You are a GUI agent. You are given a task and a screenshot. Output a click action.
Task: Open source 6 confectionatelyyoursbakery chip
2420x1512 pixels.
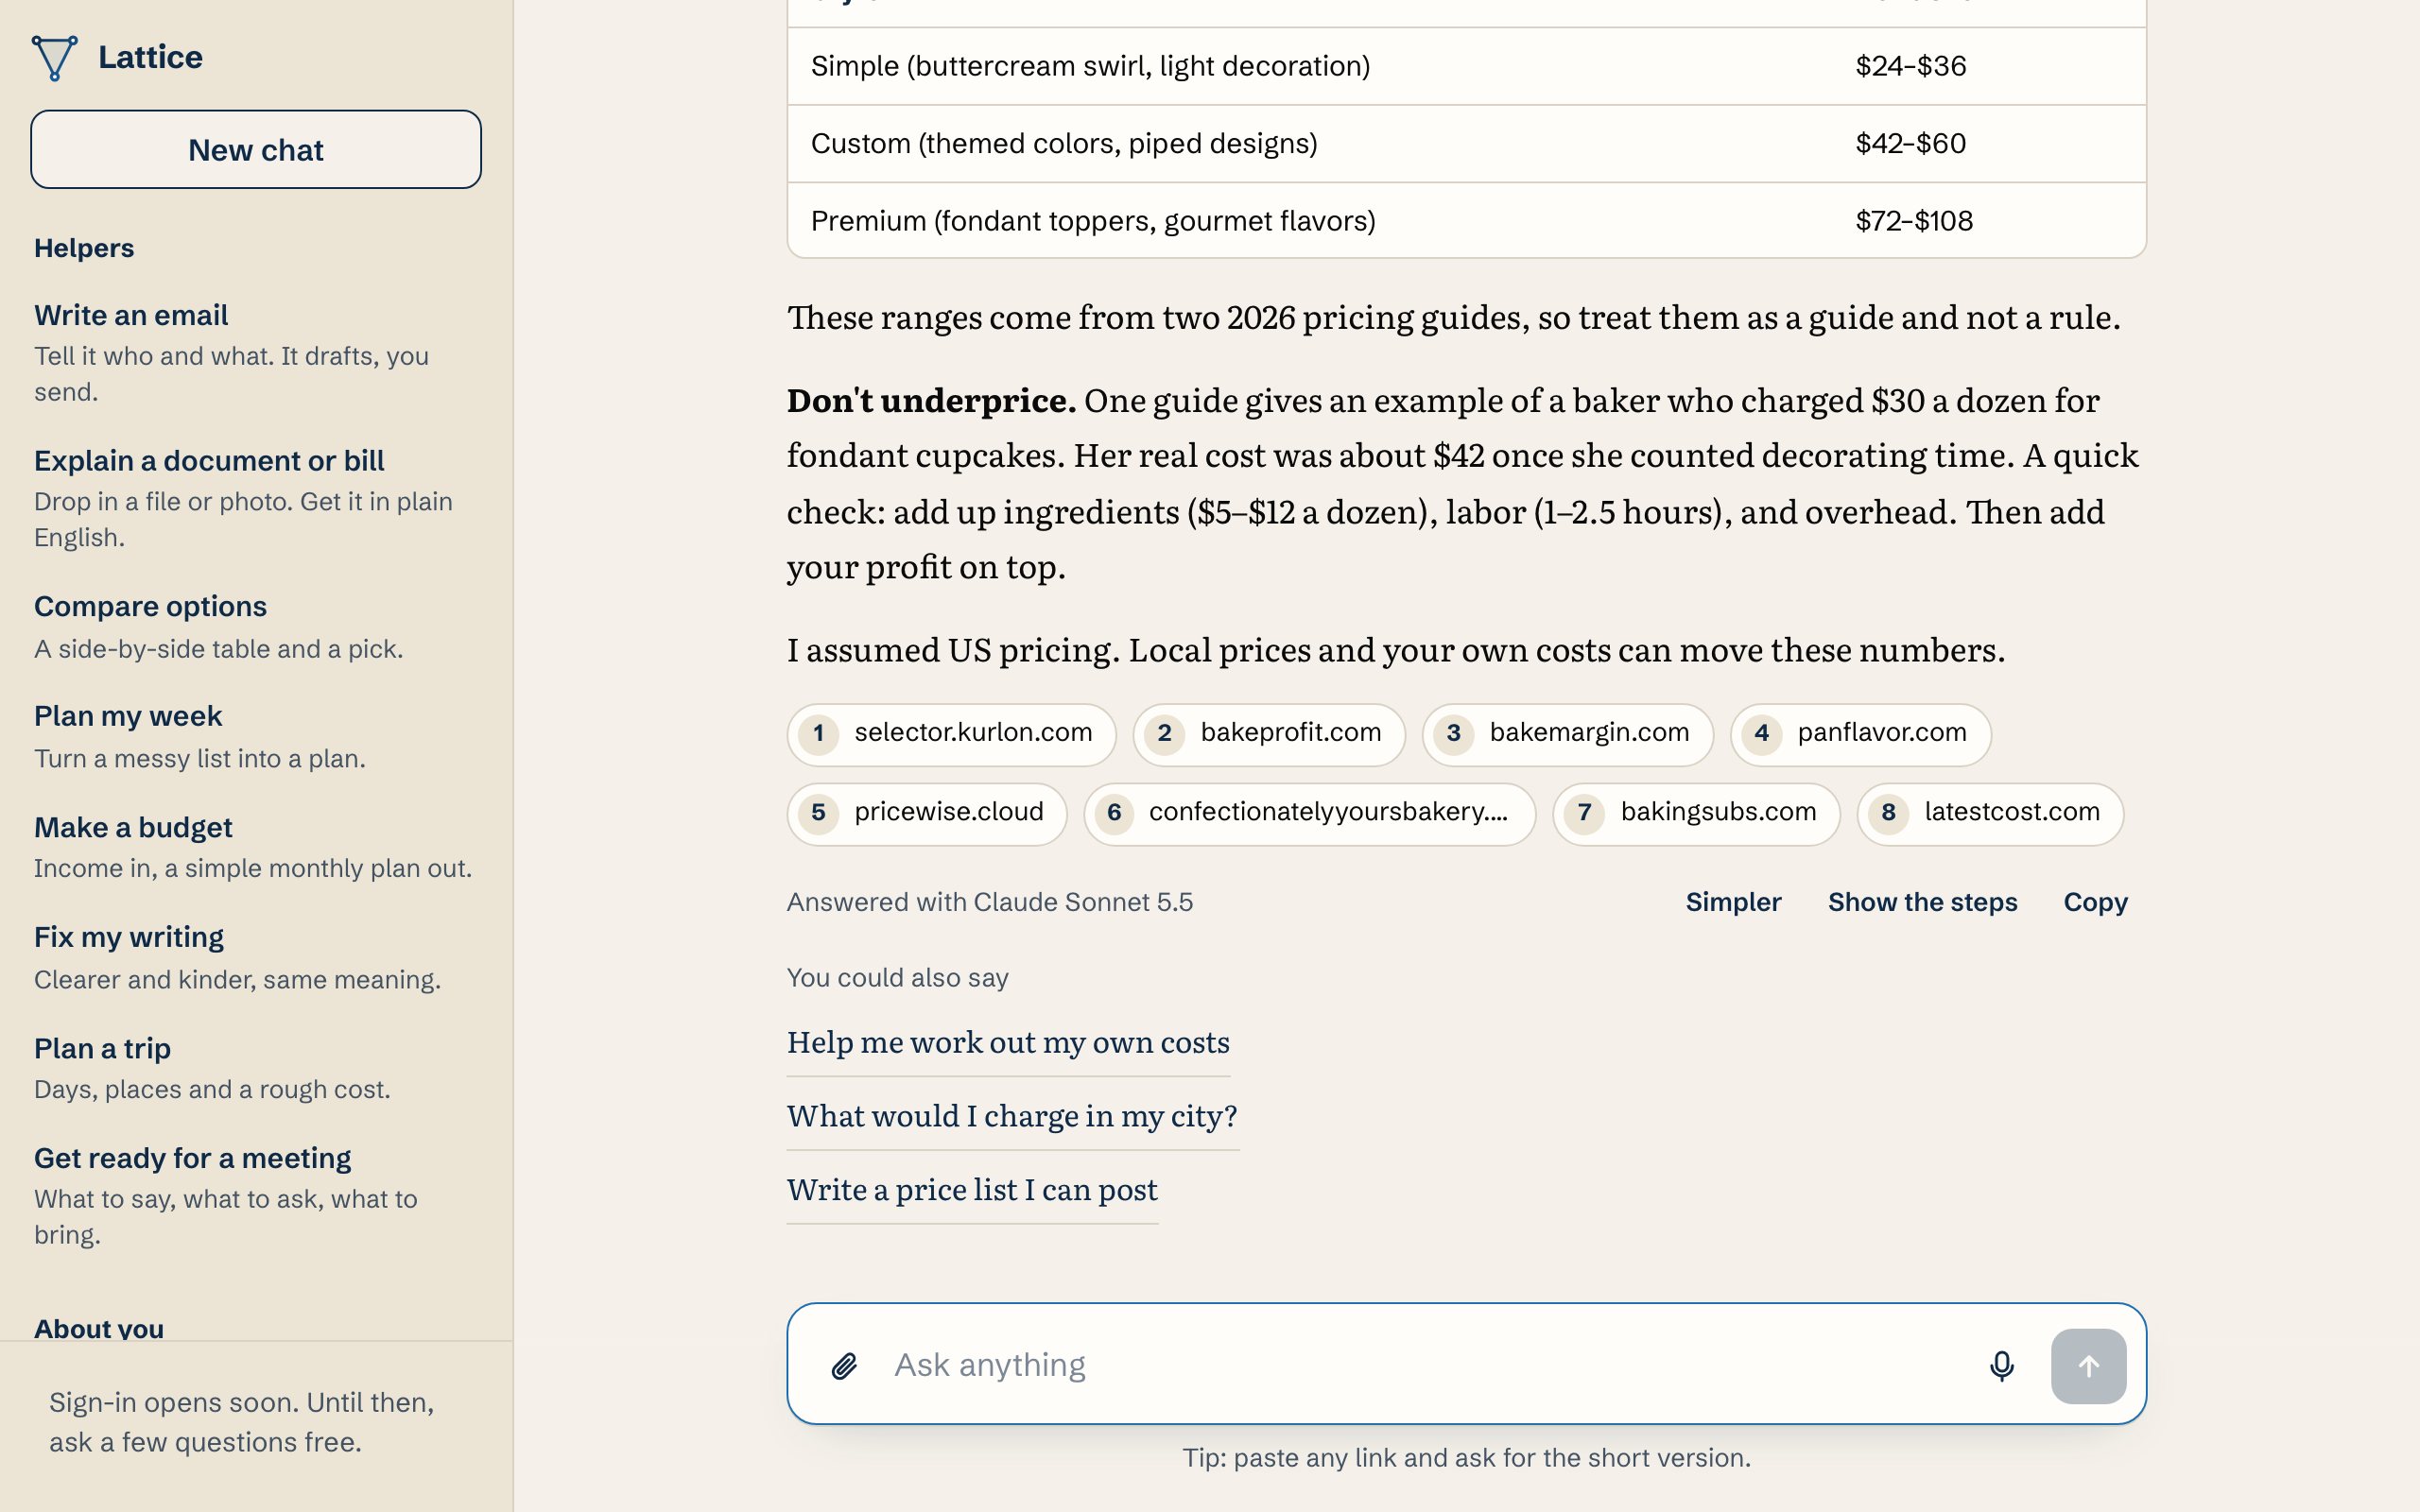pos(1309,813)
